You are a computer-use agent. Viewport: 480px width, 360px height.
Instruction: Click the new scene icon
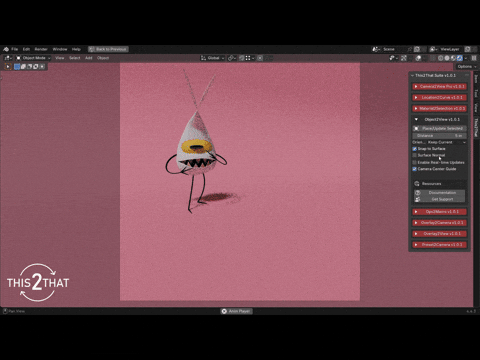coord(417,49)
